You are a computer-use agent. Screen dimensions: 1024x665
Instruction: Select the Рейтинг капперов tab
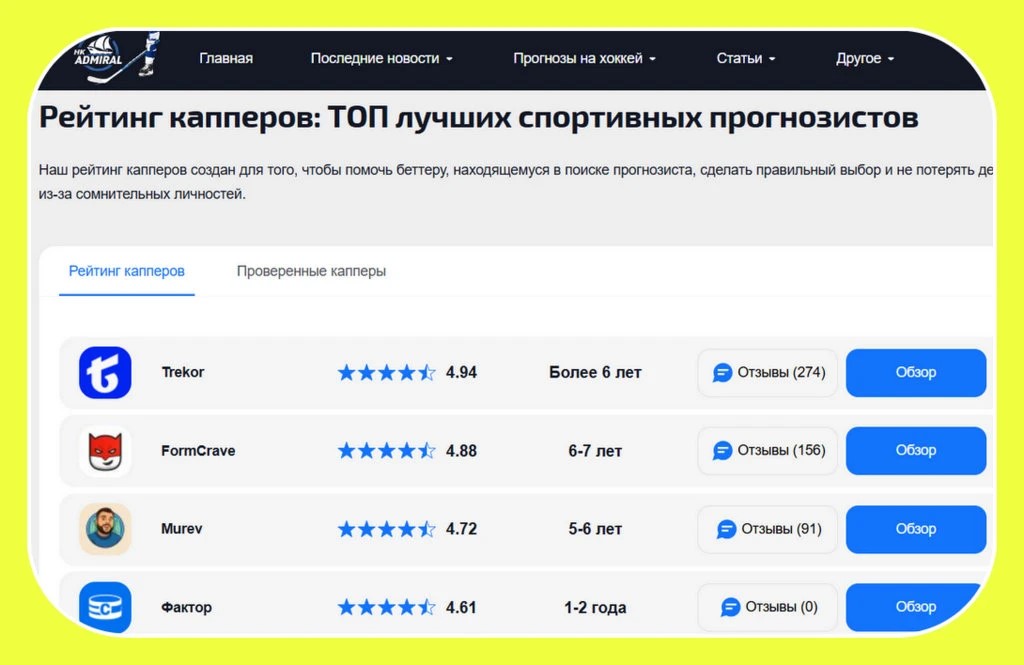click(127, 271)
